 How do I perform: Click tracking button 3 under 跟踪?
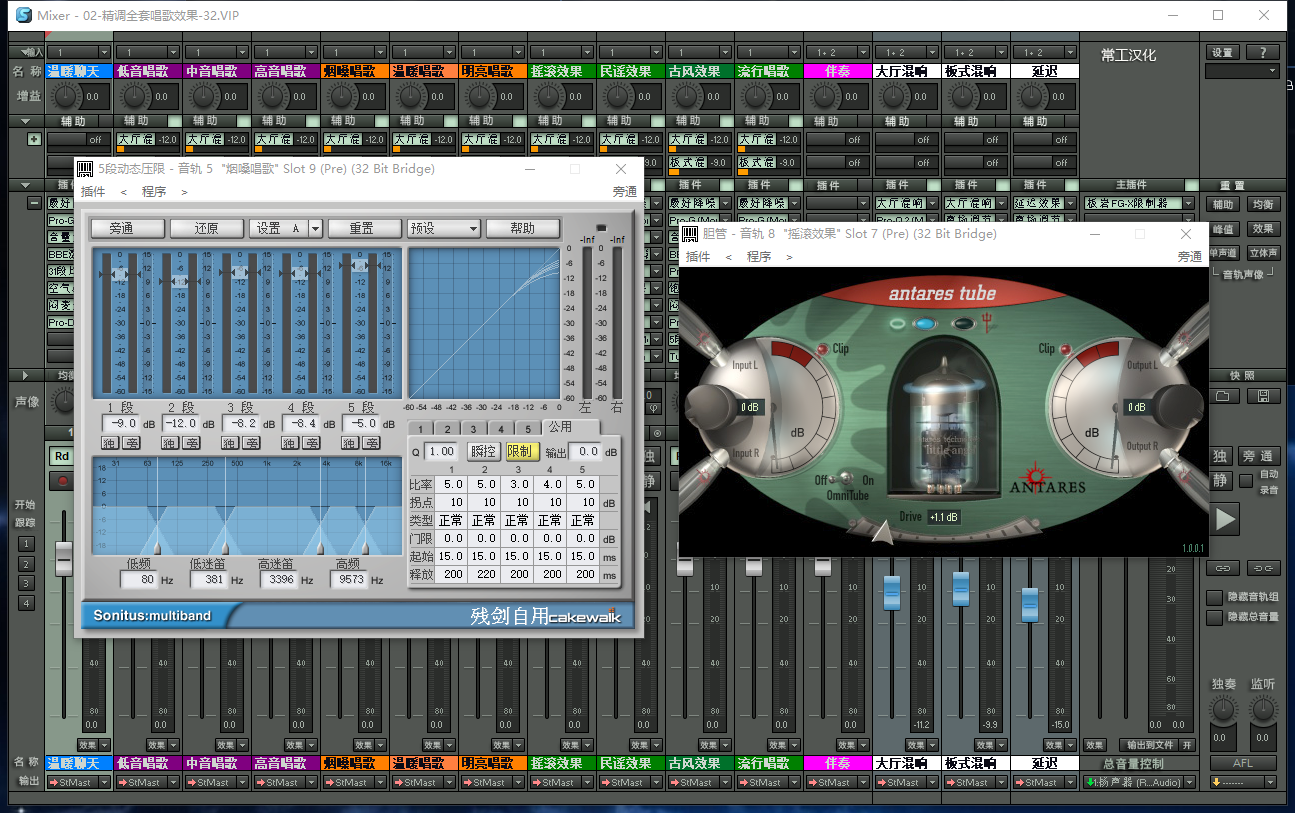coord(27,583)
